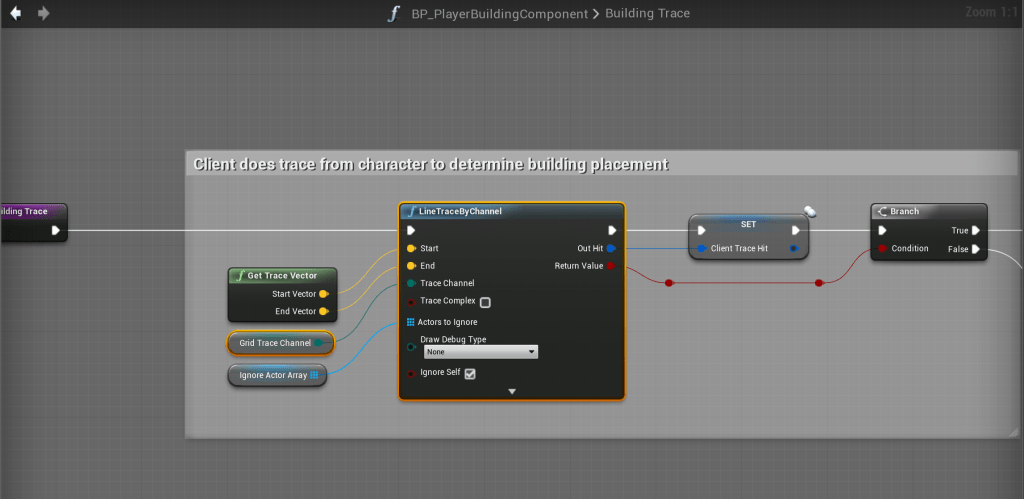Image resolution: width=1024 pixels, height=499 pixels.
Task: Click the replication icon above SET node
Action: click(810, 211)
